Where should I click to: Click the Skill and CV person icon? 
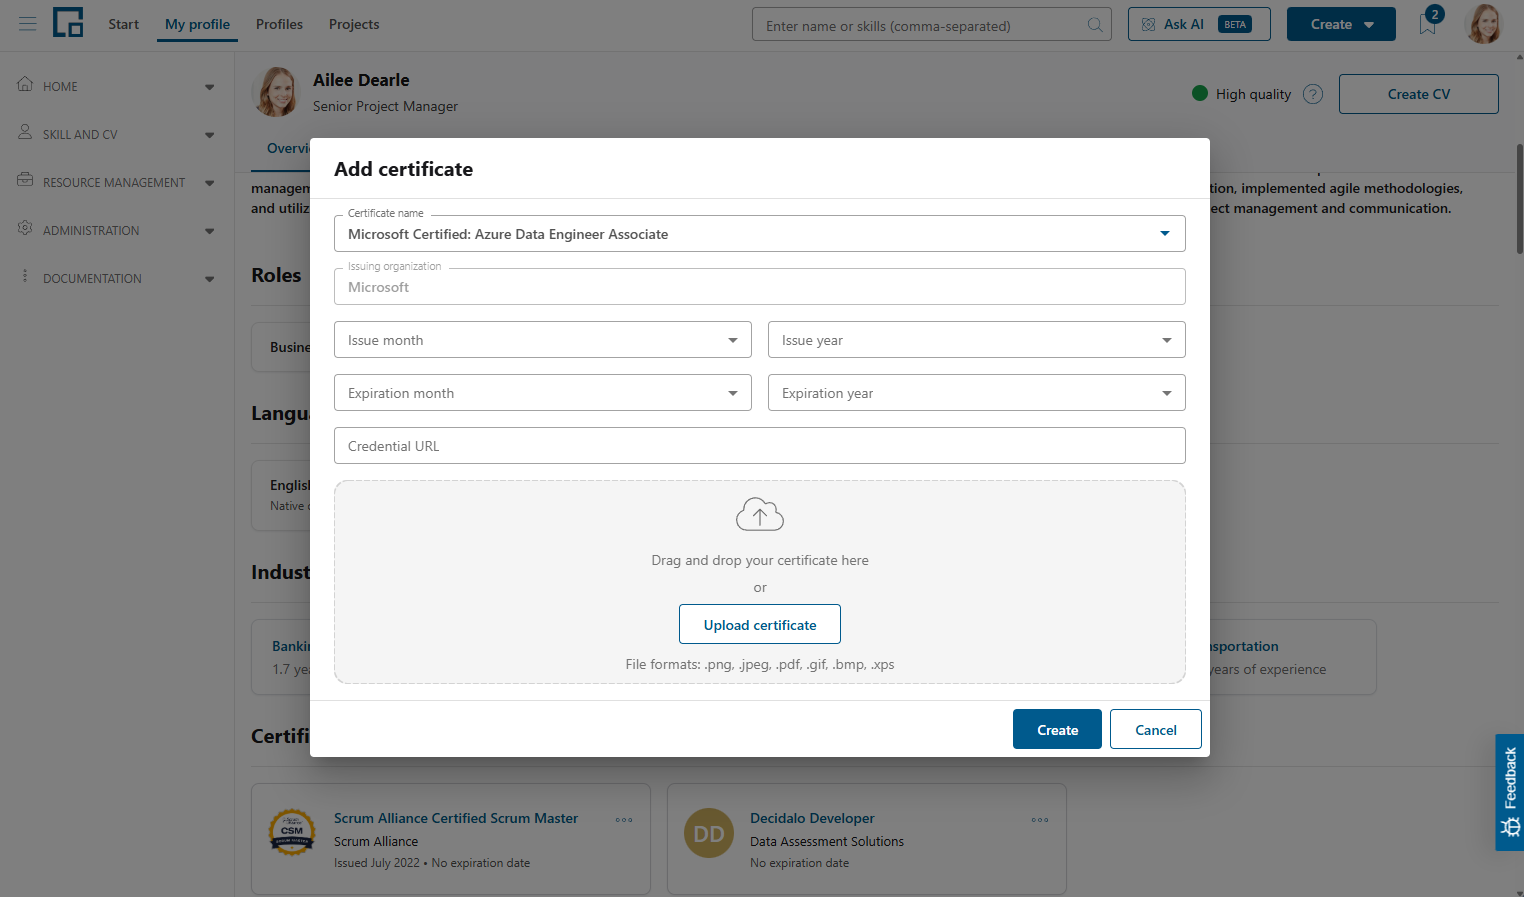[x=25, y=132]
